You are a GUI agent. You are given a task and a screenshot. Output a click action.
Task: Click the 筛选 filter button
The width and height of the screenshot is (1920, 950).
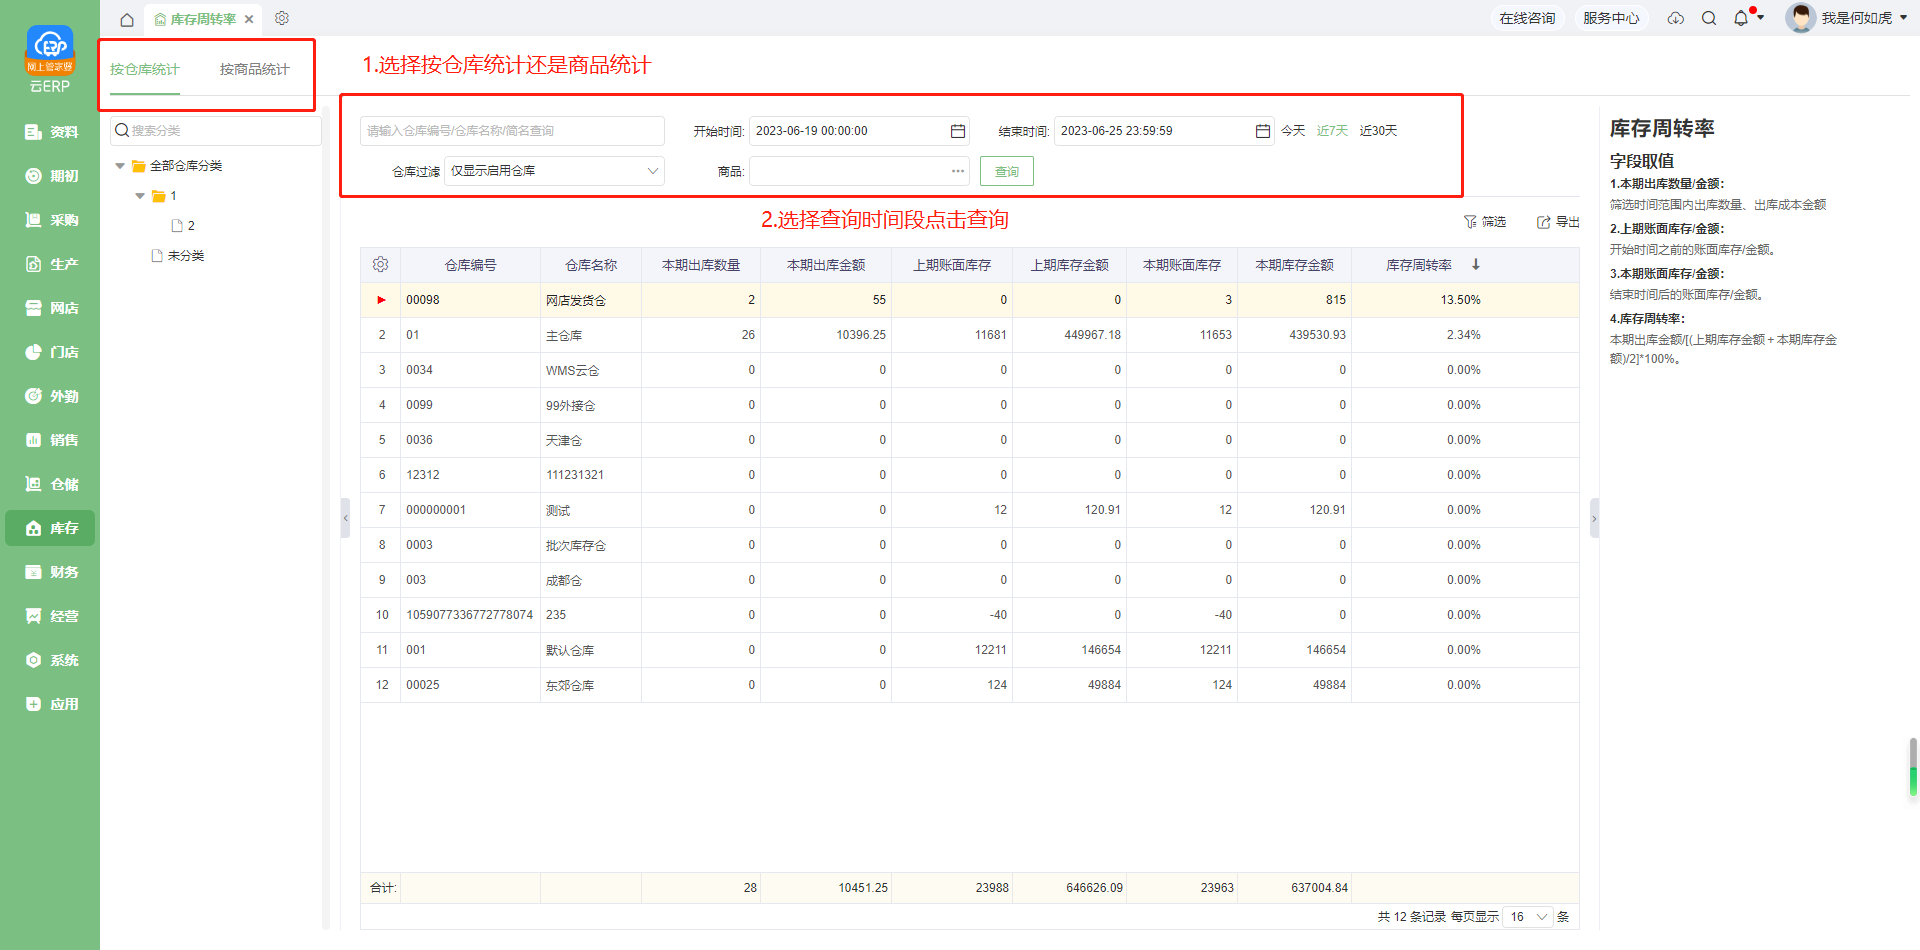pyautogui.click(x=1485, y=222)
